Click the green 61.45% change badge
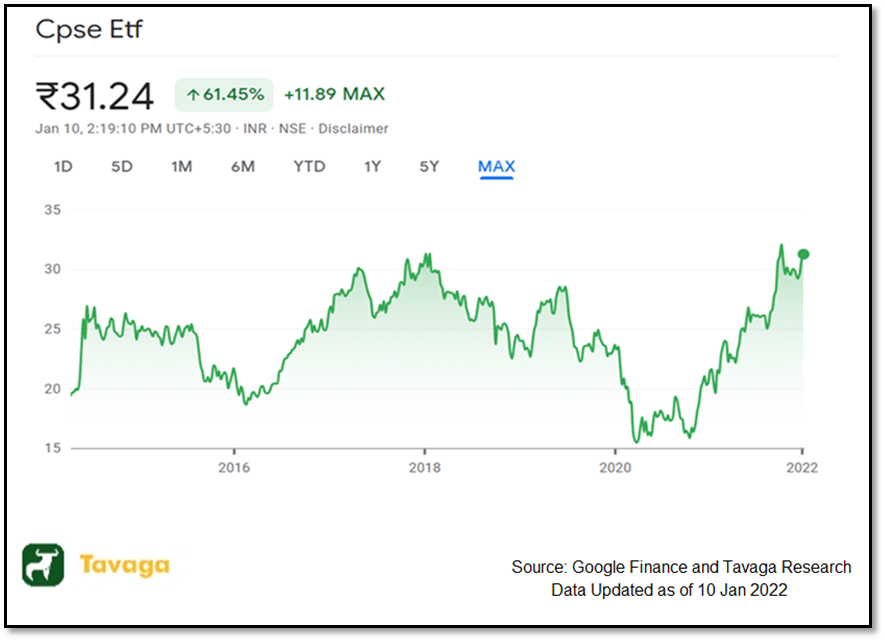The width and height of the screenshot is (885, 641). (x=222, y=94)
